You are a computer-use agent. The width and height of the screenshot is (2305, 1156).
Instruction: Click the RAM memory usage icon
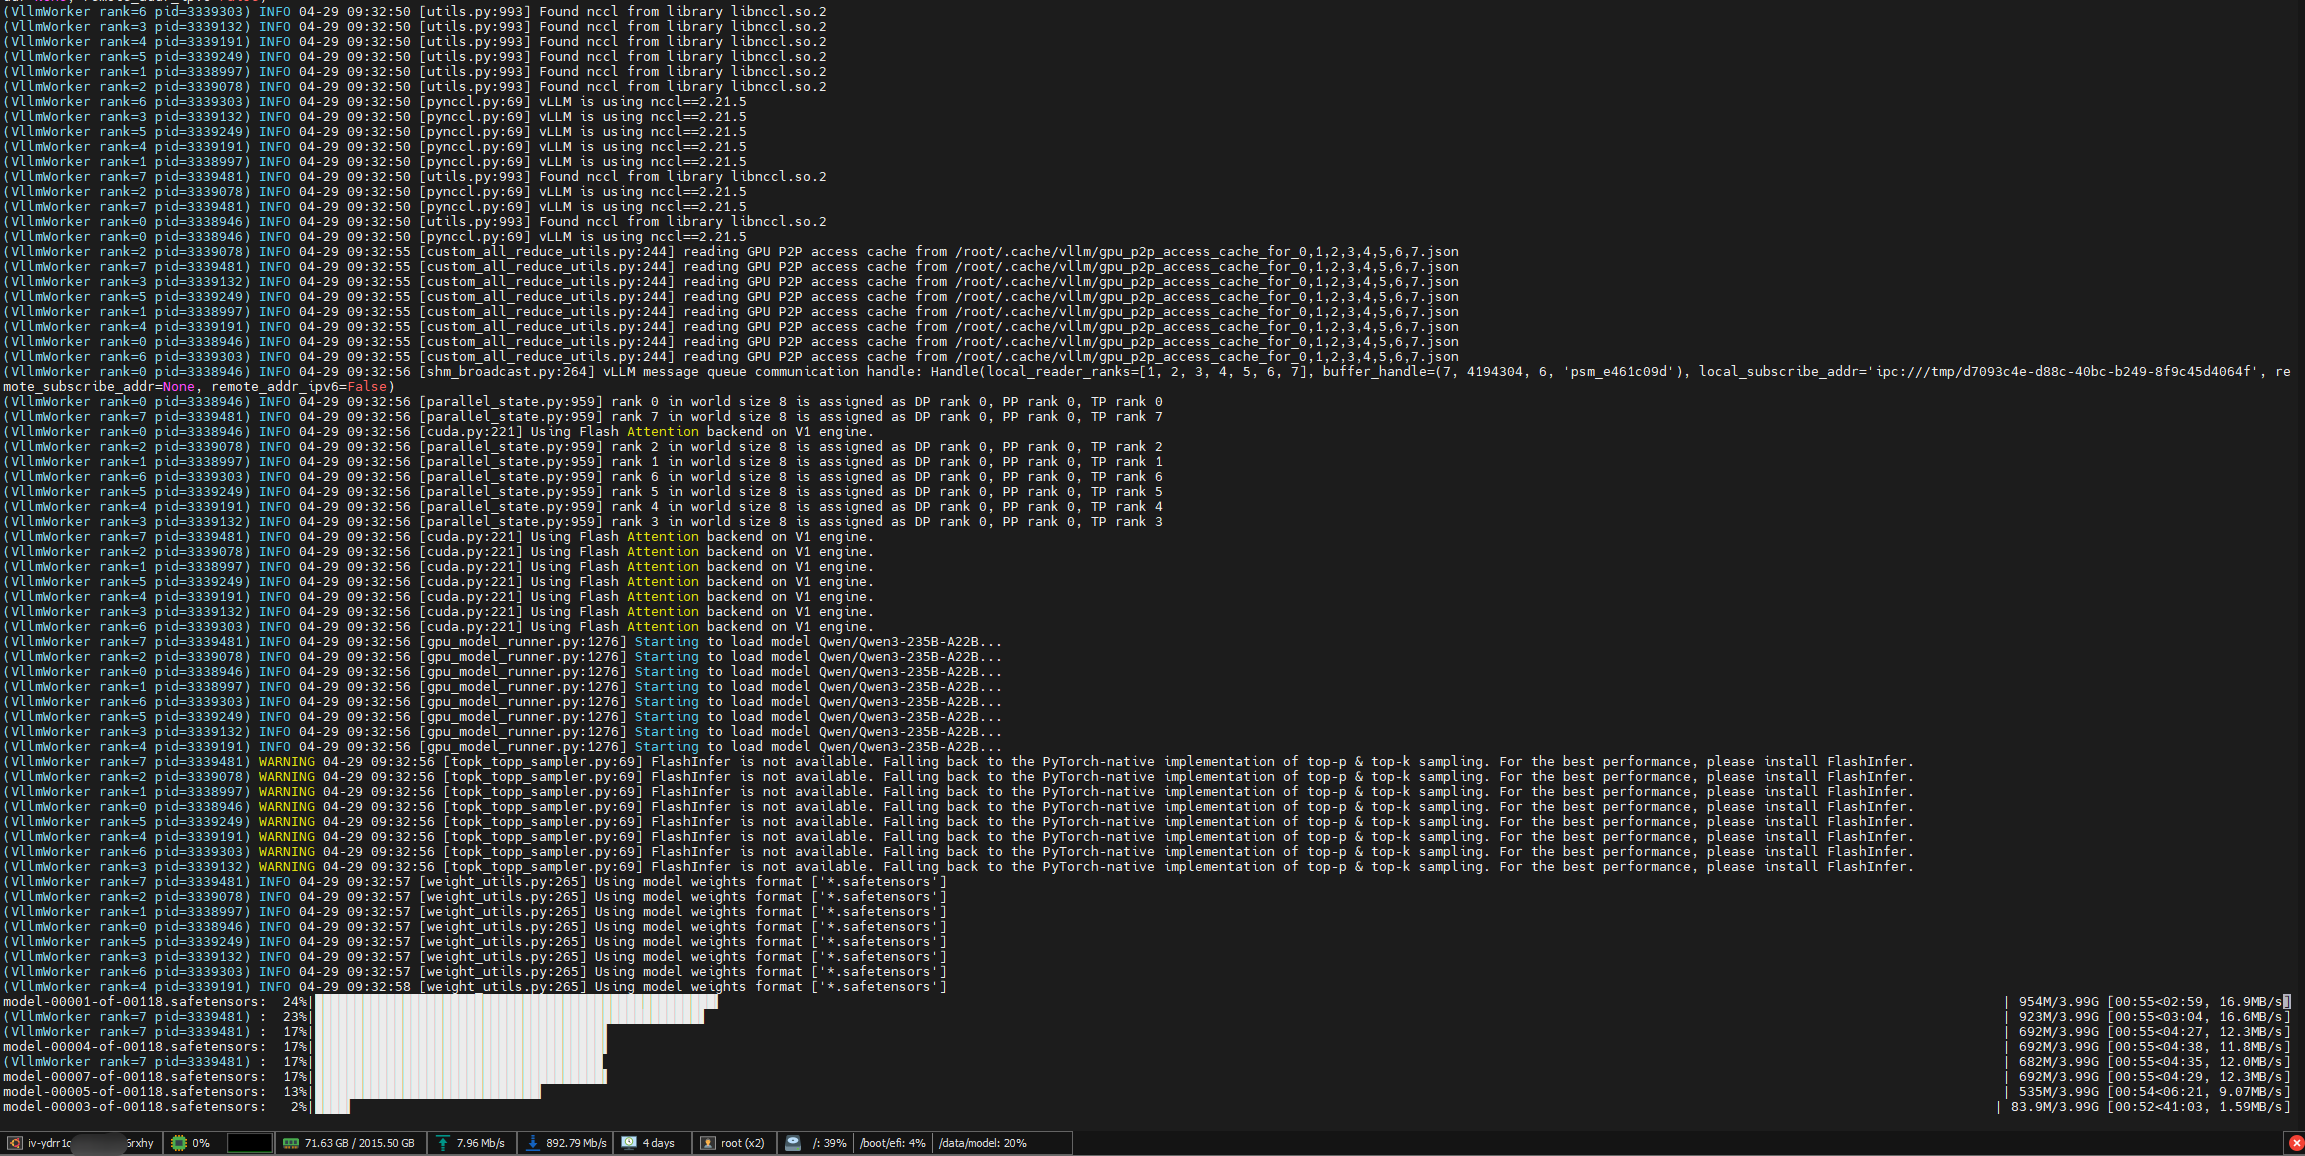291,1143
